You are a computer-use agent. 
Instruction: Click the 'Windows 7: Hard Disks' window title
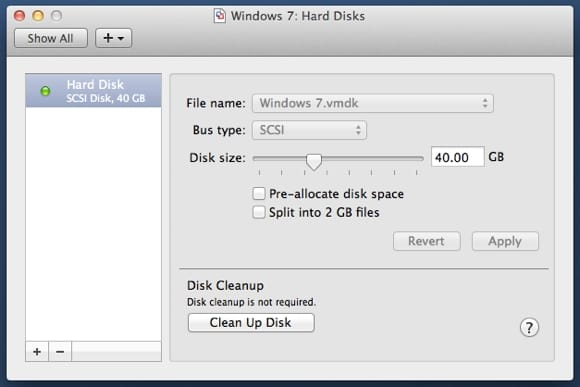click(x=298, y=16)
